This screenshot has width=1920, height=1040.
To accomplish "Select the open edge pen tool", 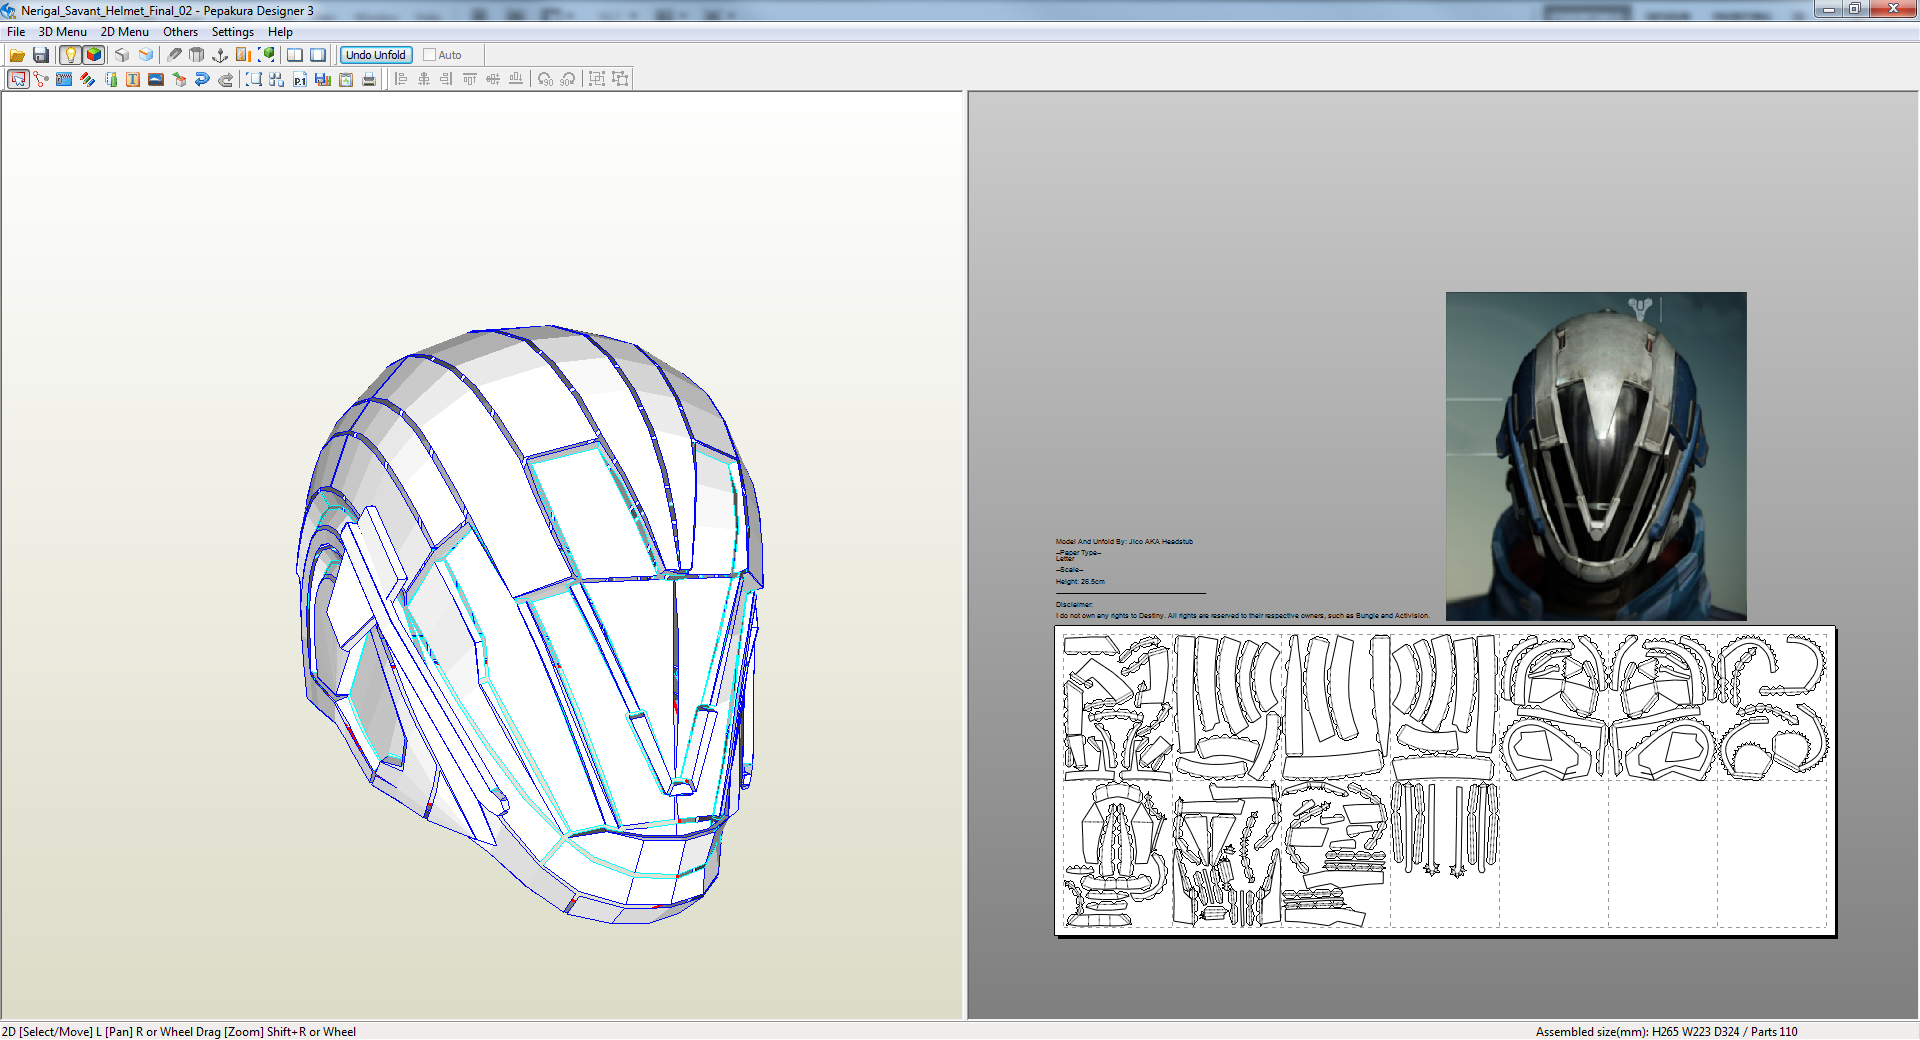I will point(174,55).
